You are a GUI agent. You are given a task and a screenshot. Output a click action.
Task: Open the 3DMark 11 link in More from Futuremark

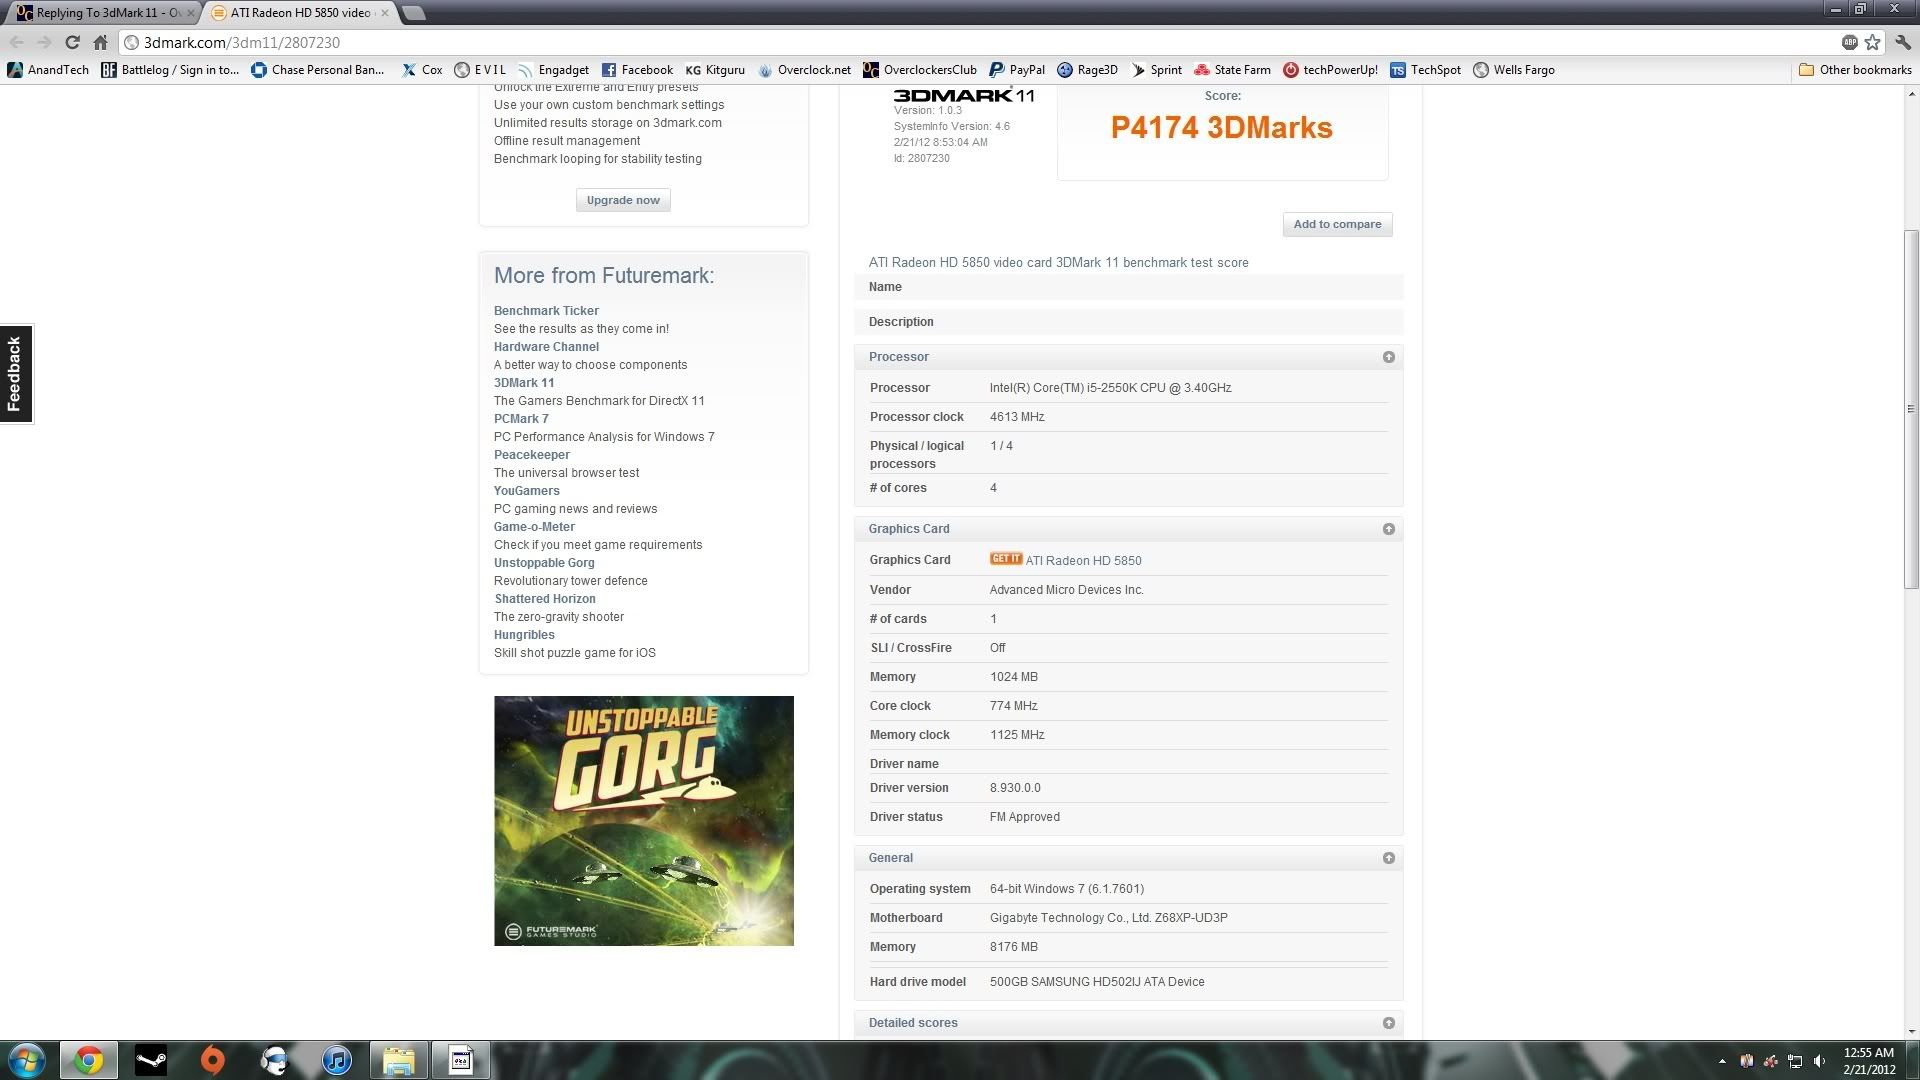point(524,383)
